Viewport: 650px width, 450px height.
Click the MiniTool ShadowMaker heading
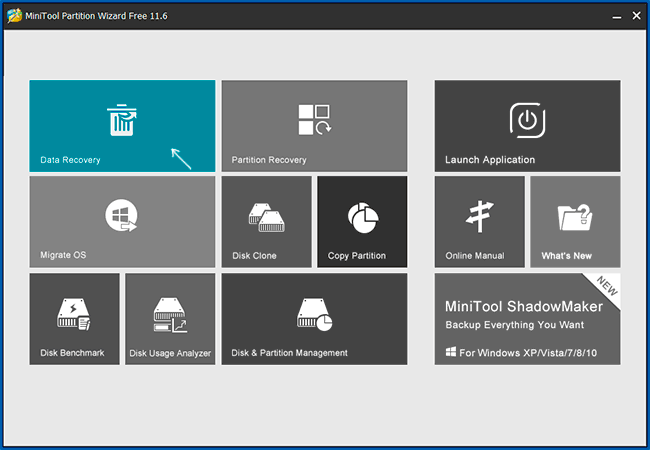click(524, 307)
